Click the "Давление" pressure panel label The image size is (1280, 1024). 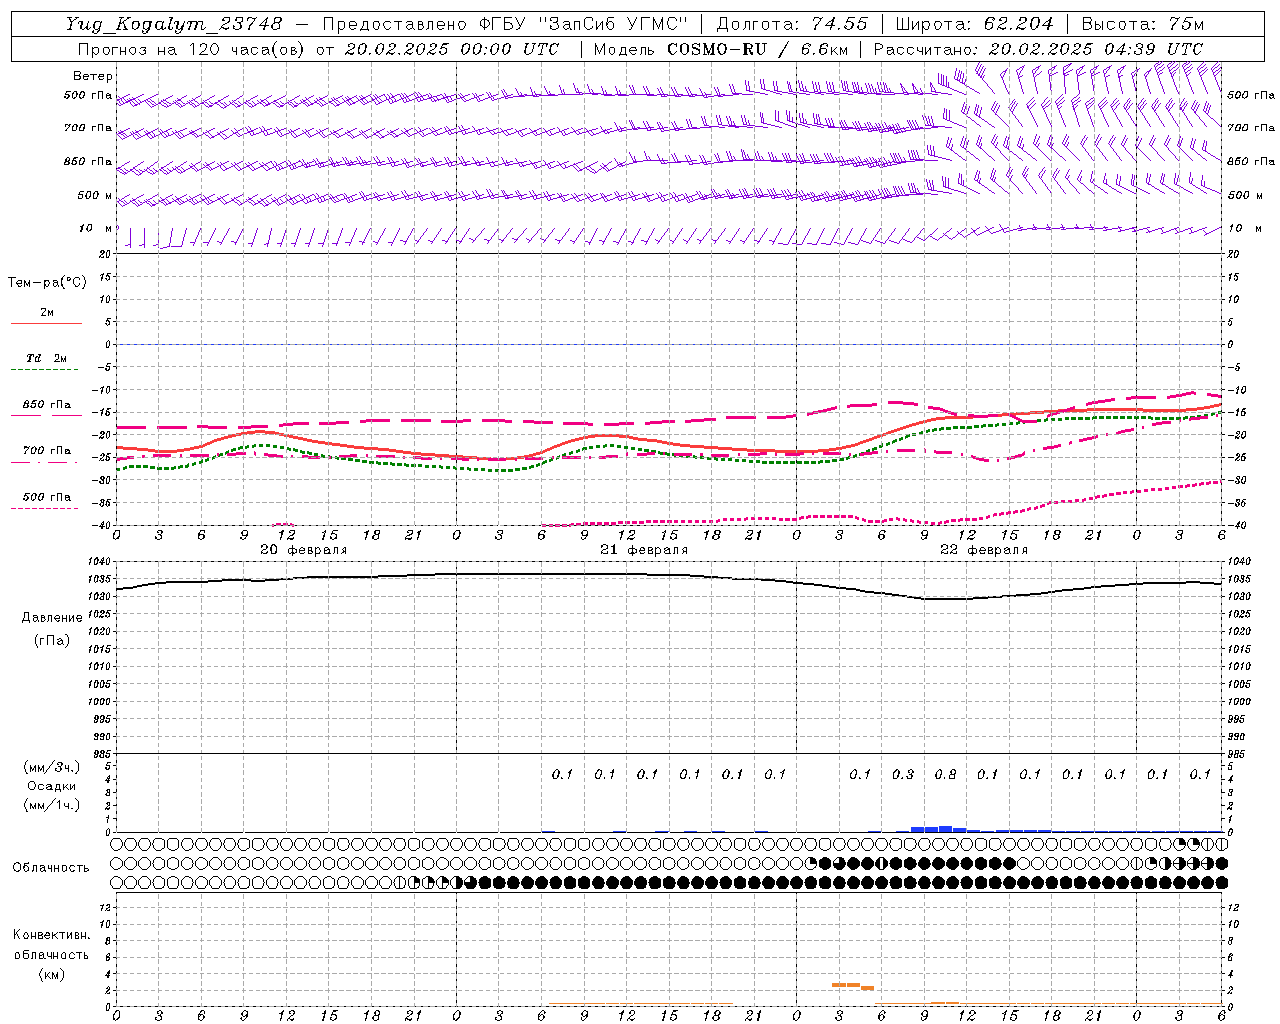[52, 618]
